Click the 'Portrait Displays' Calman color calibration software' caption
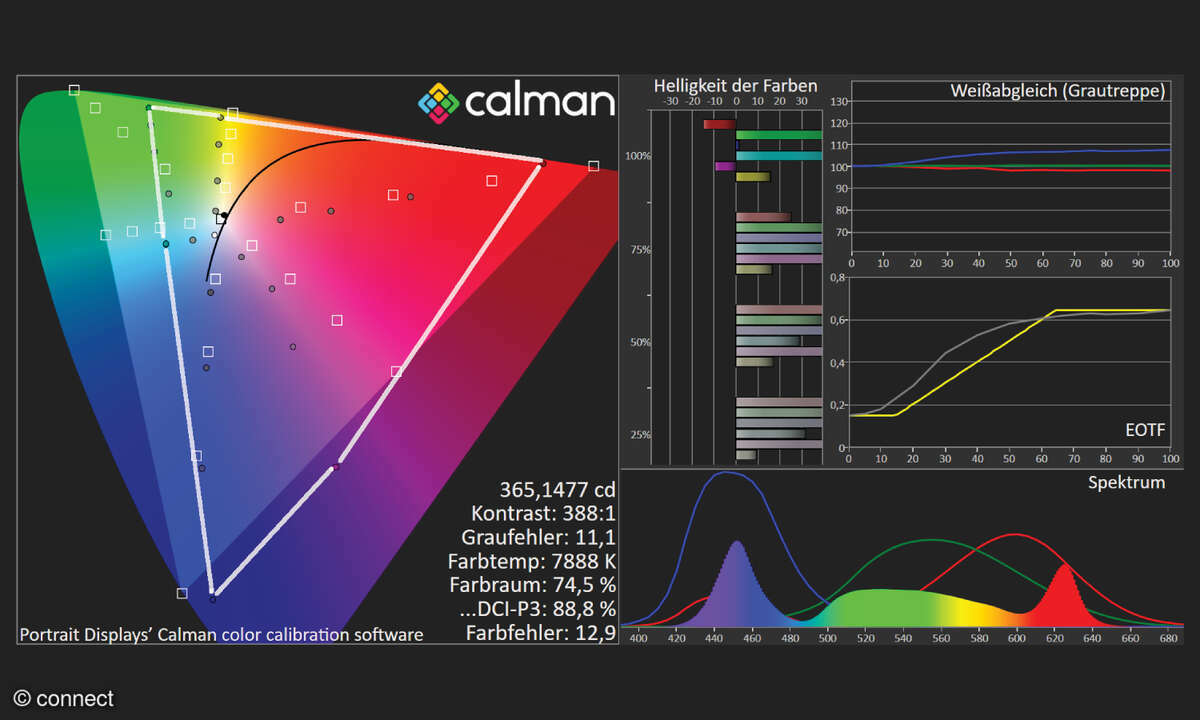The width and height of the screenshot is (1200, 720). pos(221,634)
